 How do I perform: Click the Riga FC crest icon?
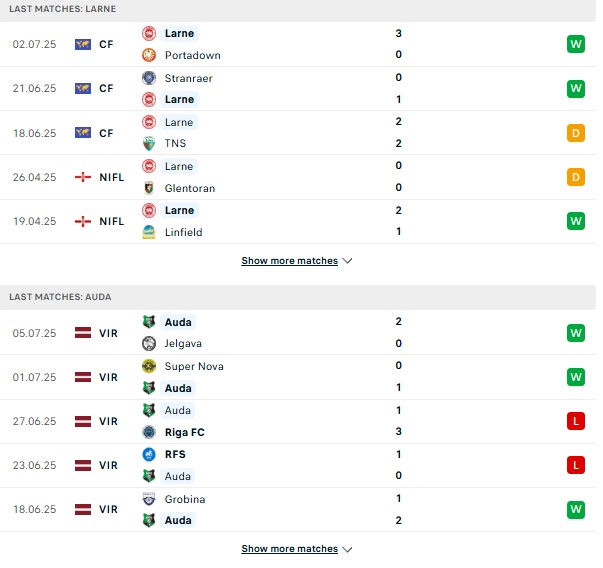click(149, 432)
